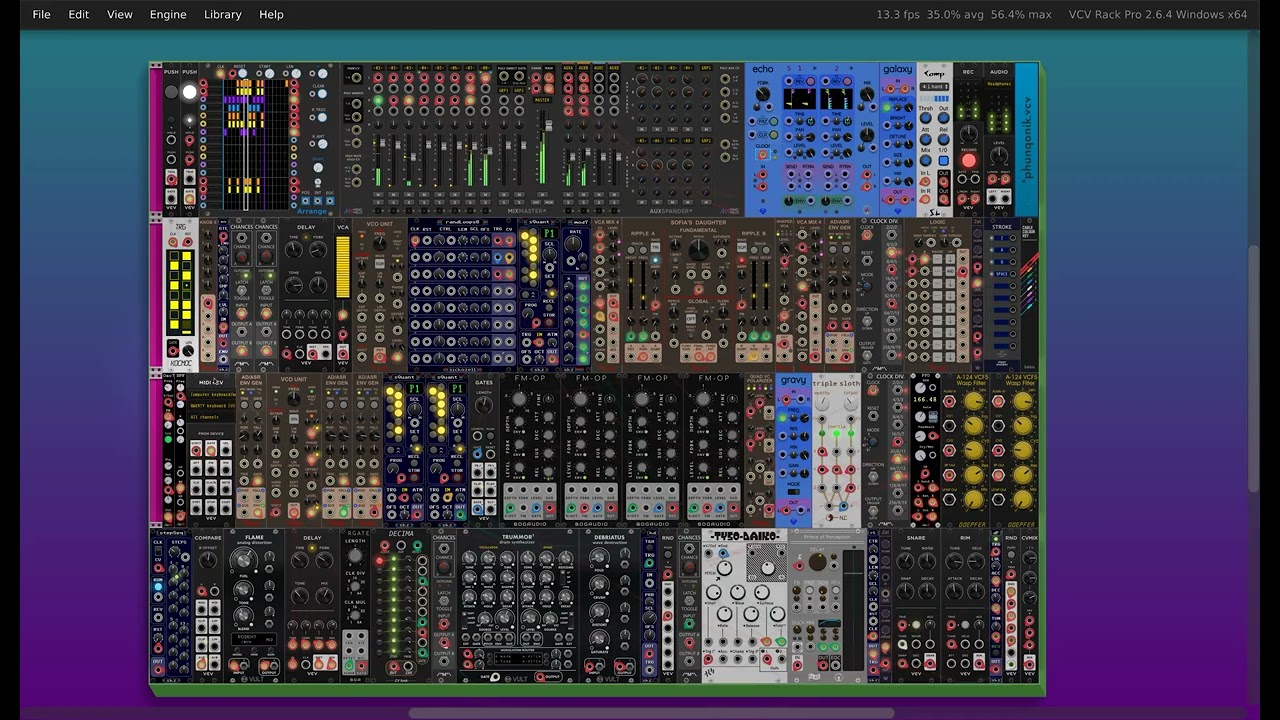1280x720 pixels.
Task: Click the GATES module LENGTH knob
Action: point(484,405)
